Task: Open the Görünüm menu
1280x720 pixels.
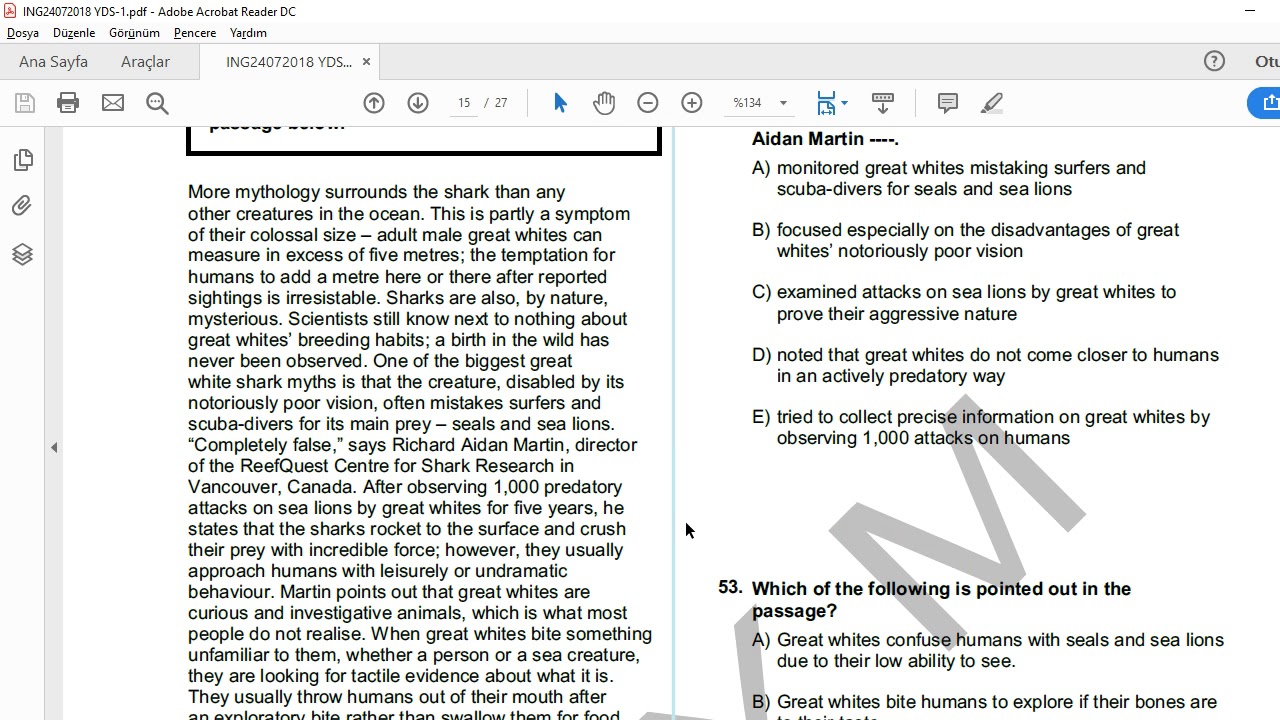Action: pyautogui.click(x=134, y=33)
